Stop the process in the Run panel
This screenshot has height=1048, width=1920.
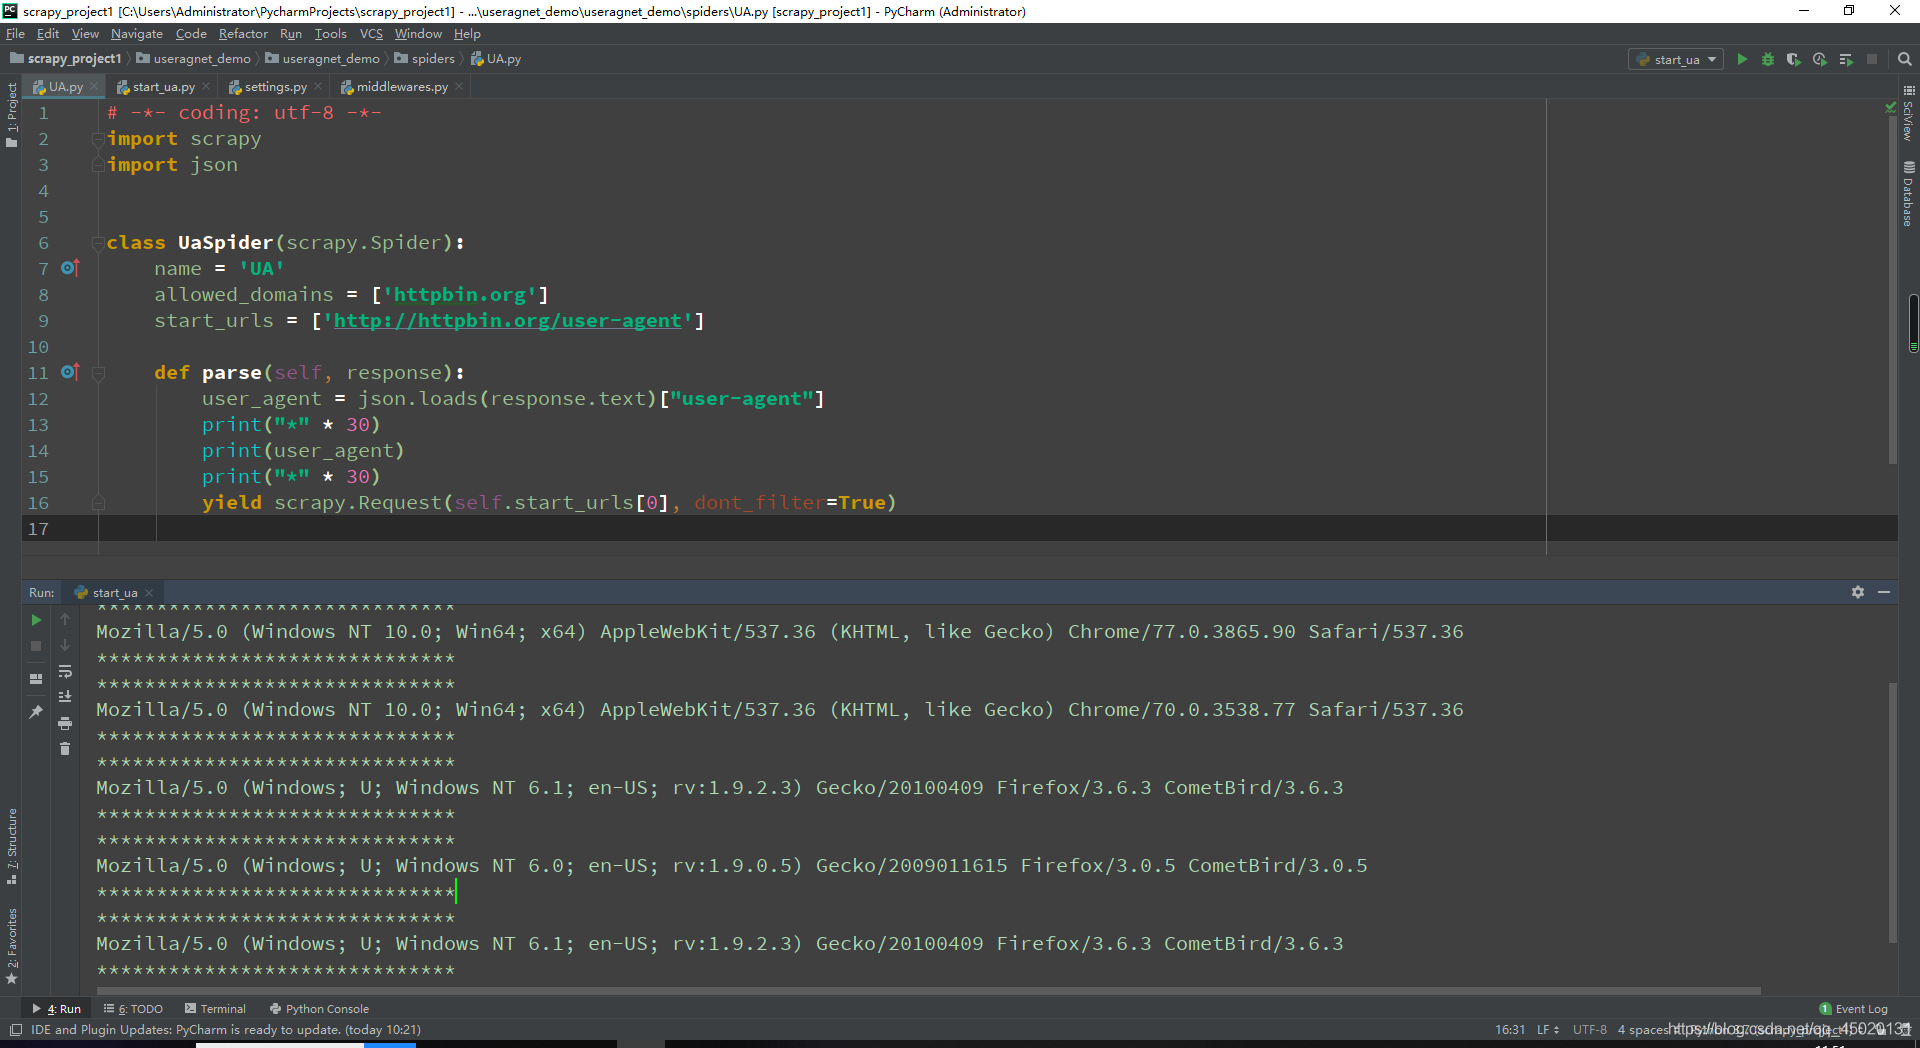36,646
